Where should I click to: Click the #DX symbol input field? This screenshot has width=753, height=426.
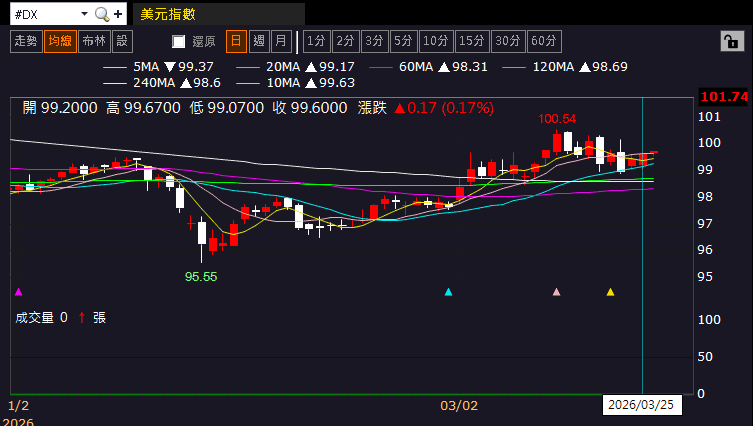[x=40, y=15]
